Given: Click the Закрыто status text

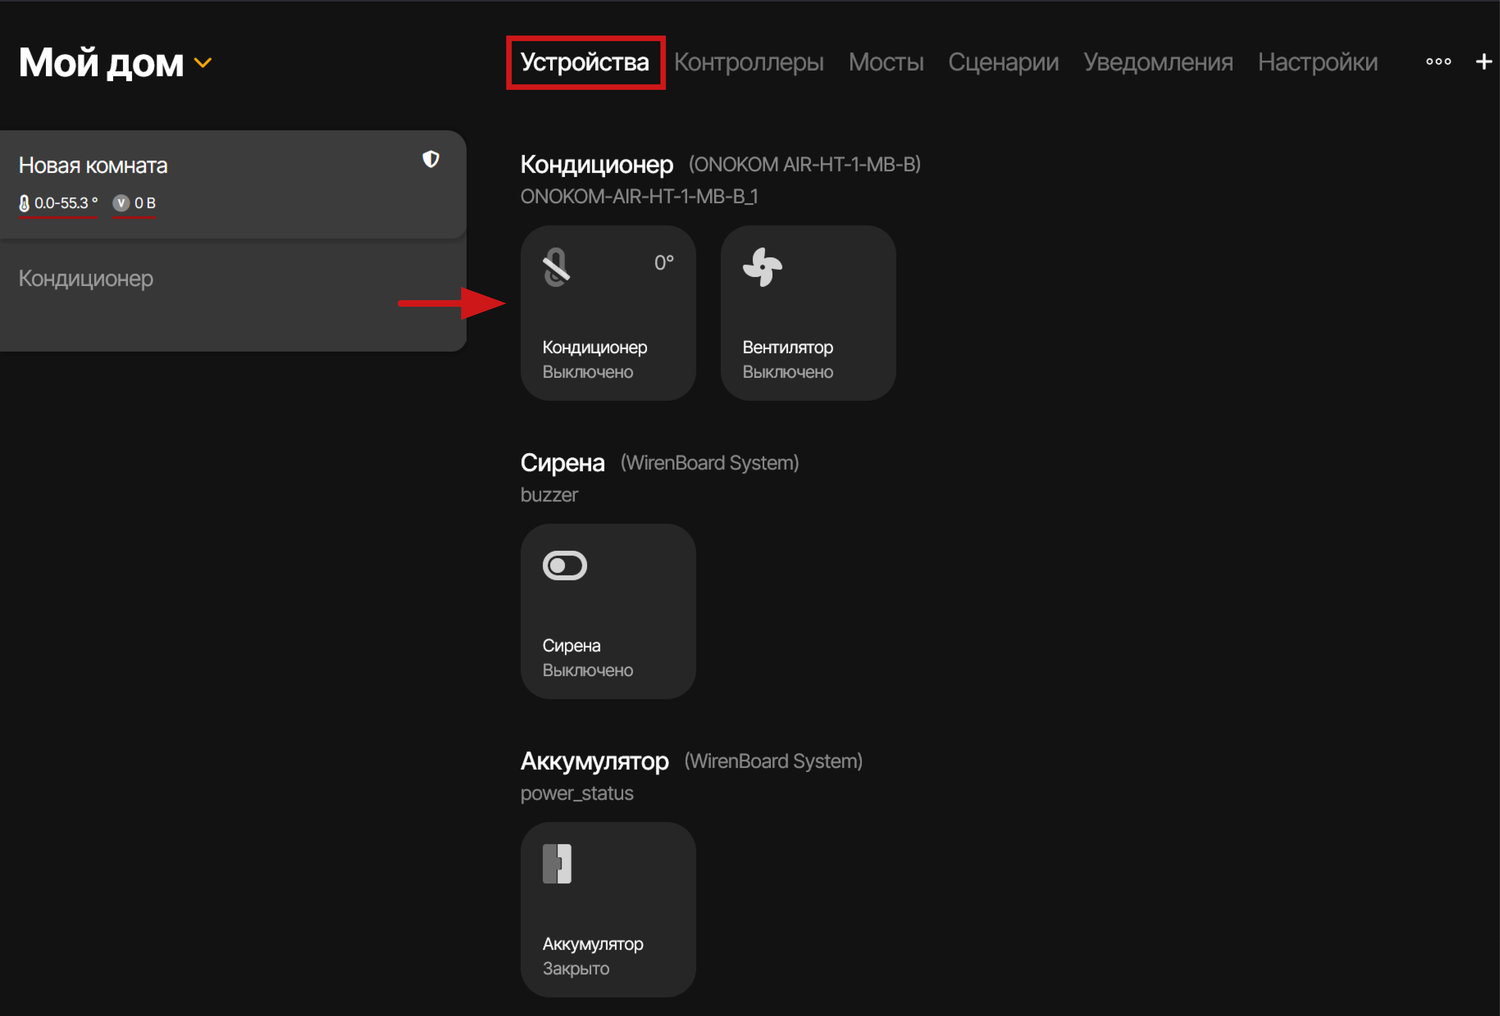Looking at the screenshot, I should pos(576,969).
